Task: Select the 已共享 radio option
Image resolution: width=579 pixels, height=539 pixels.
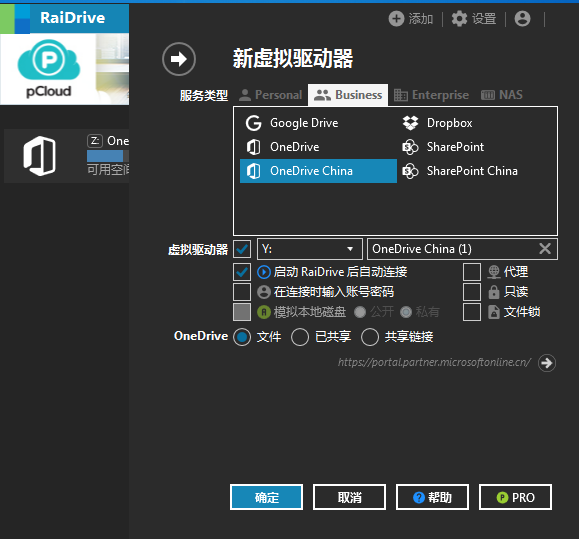Action: pos(300,337)
